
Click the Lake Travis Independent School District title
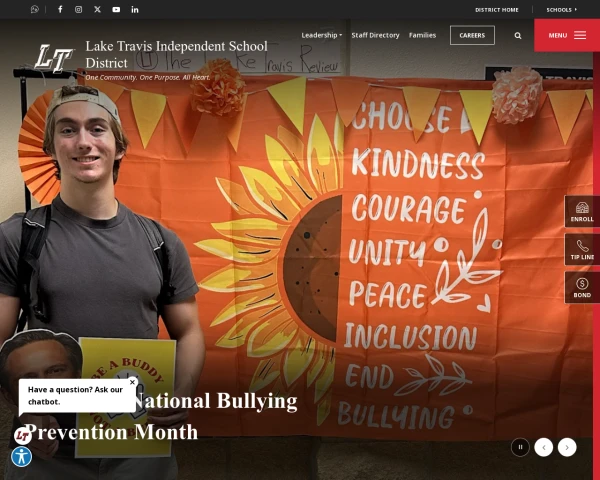176,54
